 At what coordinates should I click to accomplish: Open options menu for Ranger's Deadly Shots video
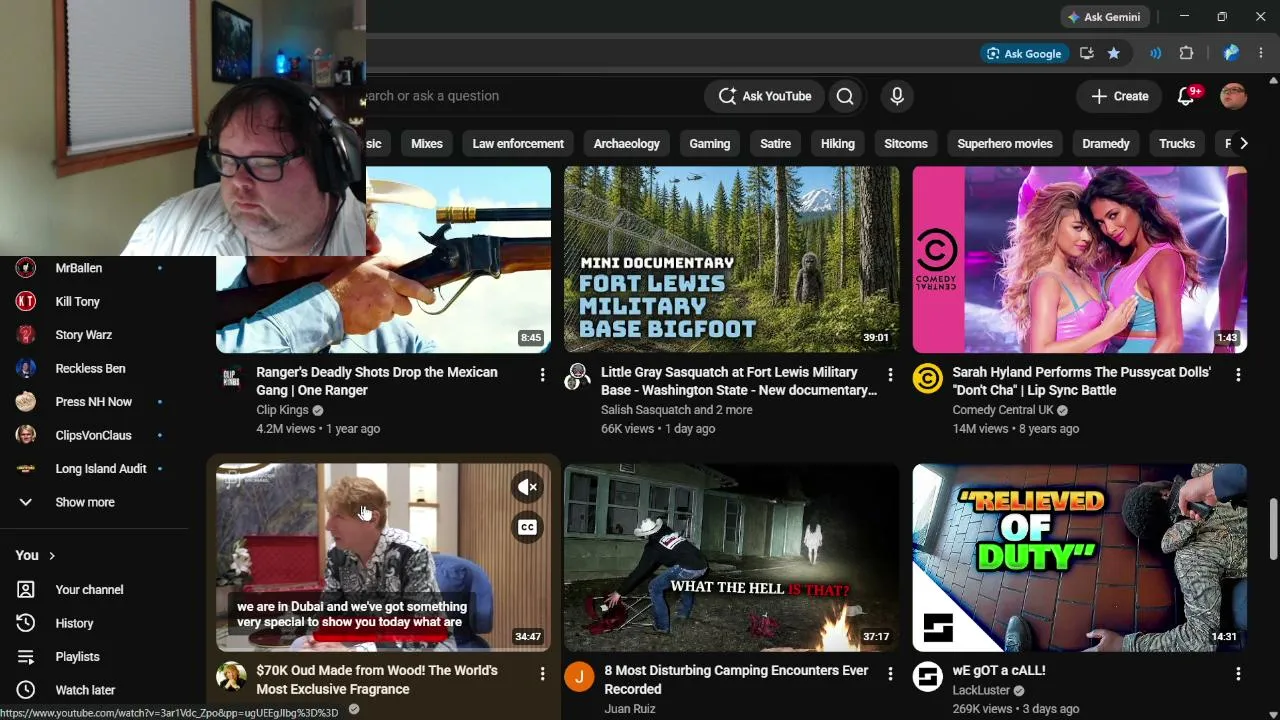pyautogui.click(x=543, y=375)
